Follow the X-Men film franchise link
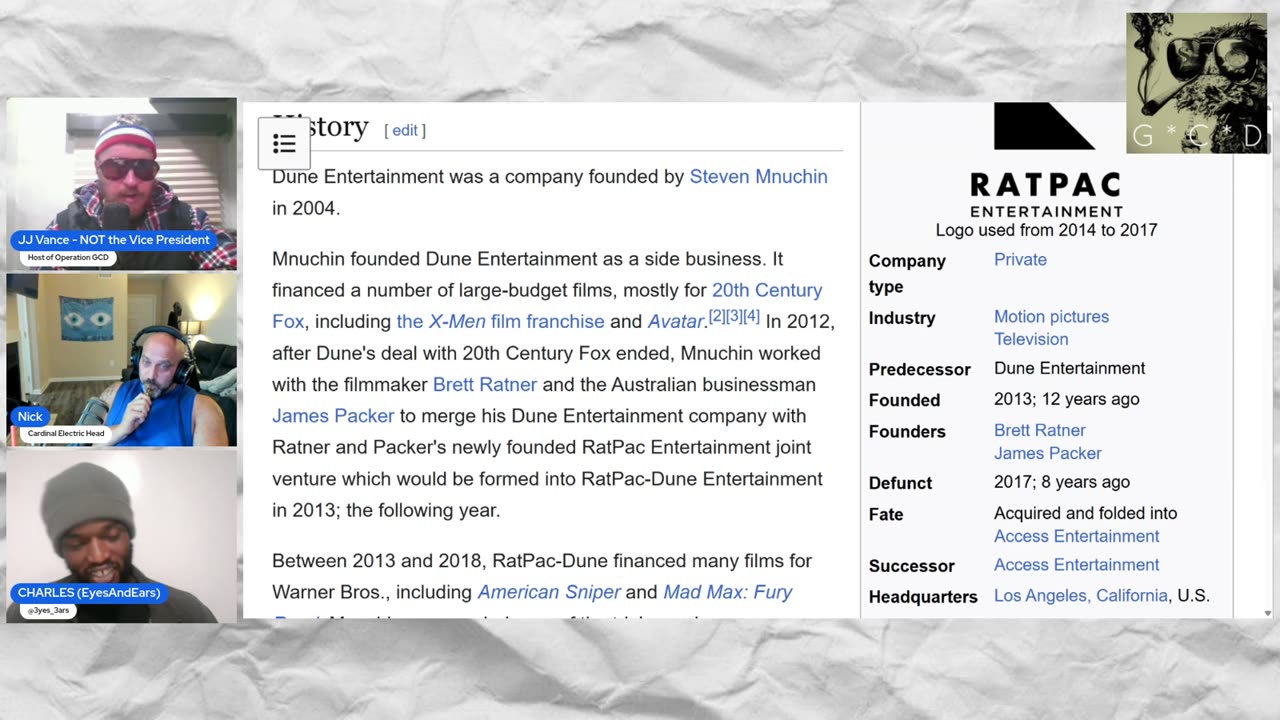 coord(500,321)
